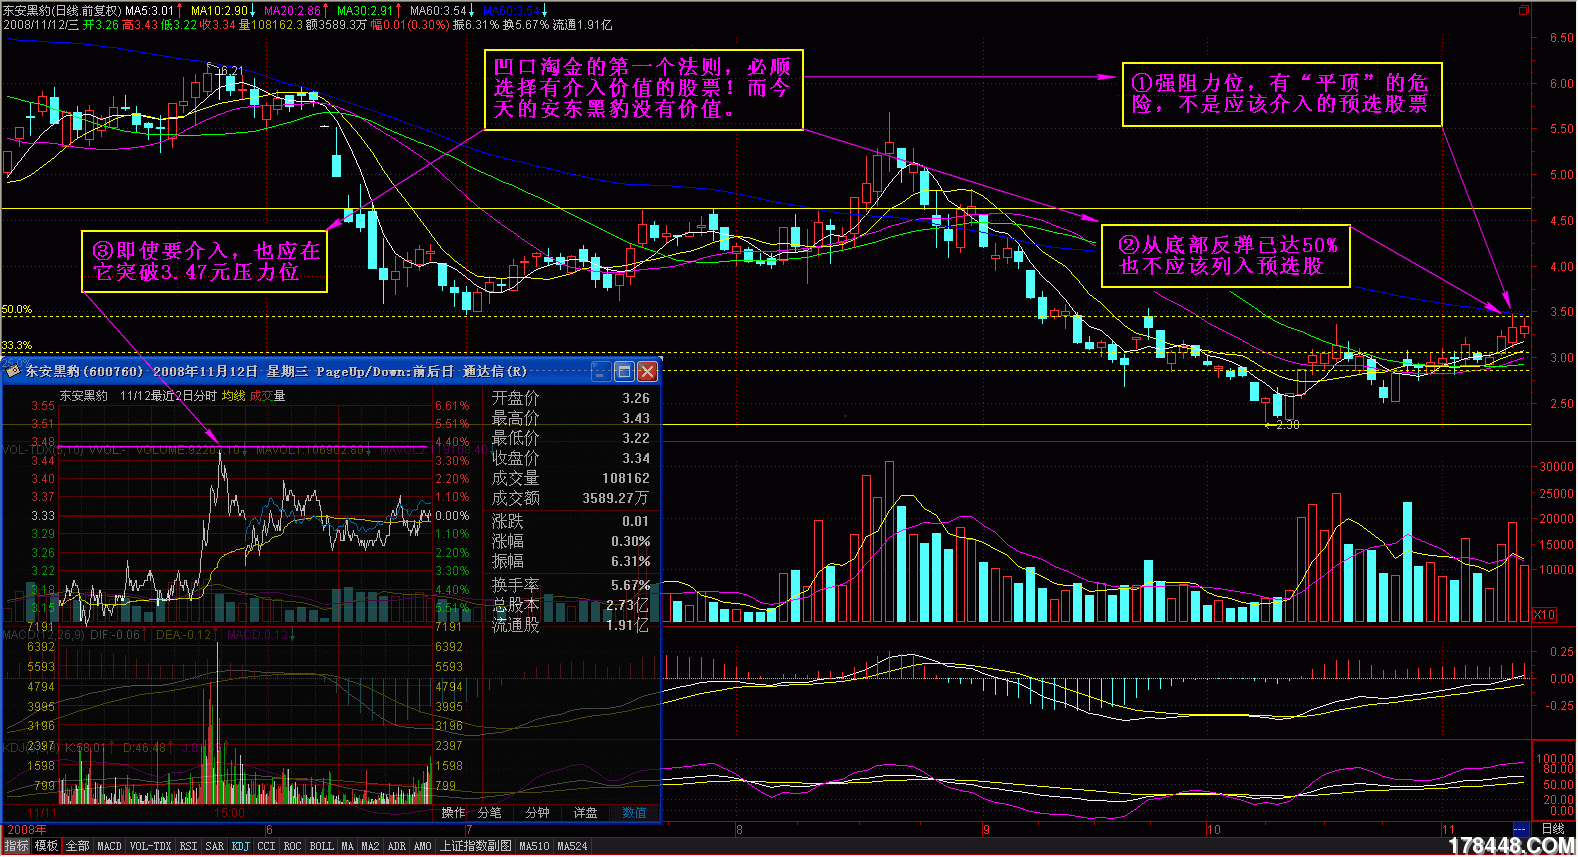Click the 50.0% retracement level label

[17, 310]
